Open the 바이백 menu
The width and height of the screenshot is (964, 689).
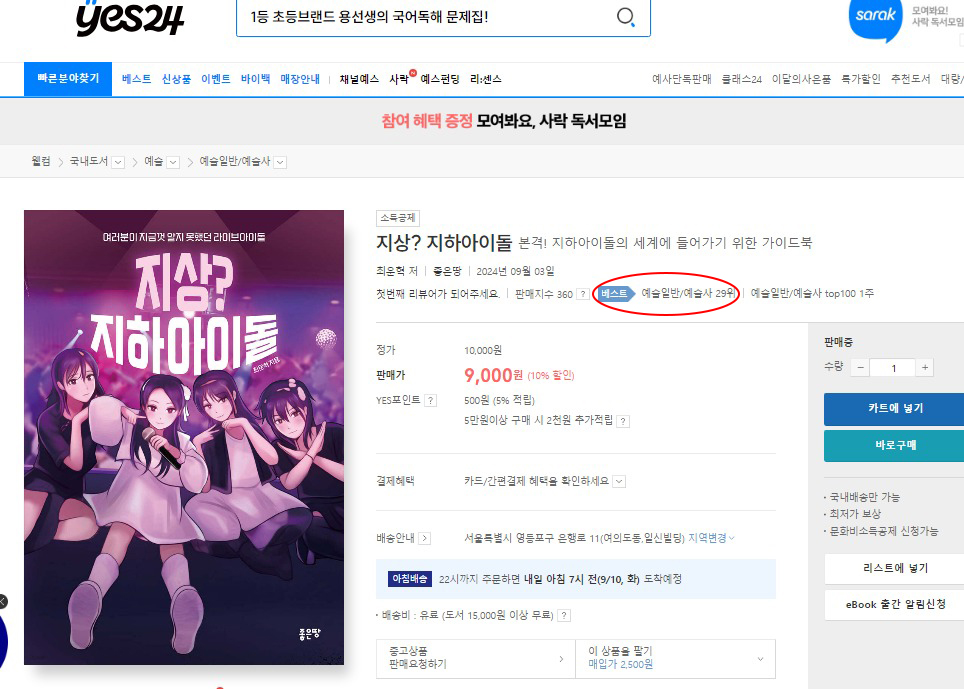pyautogui.click(x=256, y=79)
